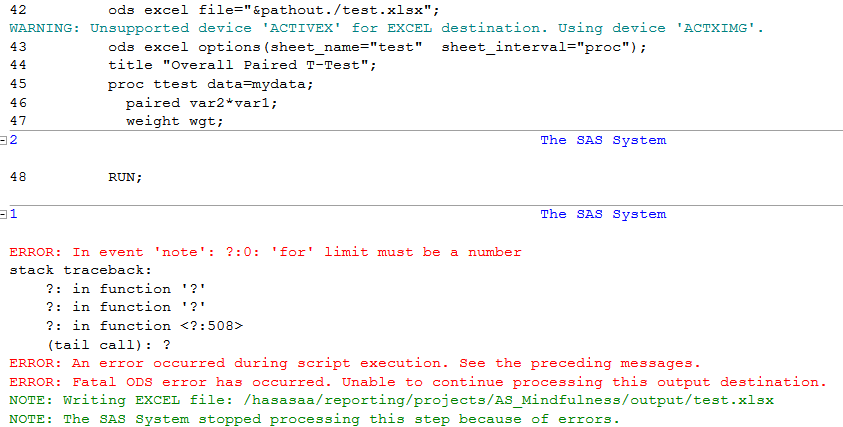This screenshot has width=843, height=427.
Task: Collapse the page 2 log section
Action: coord(3,141)
